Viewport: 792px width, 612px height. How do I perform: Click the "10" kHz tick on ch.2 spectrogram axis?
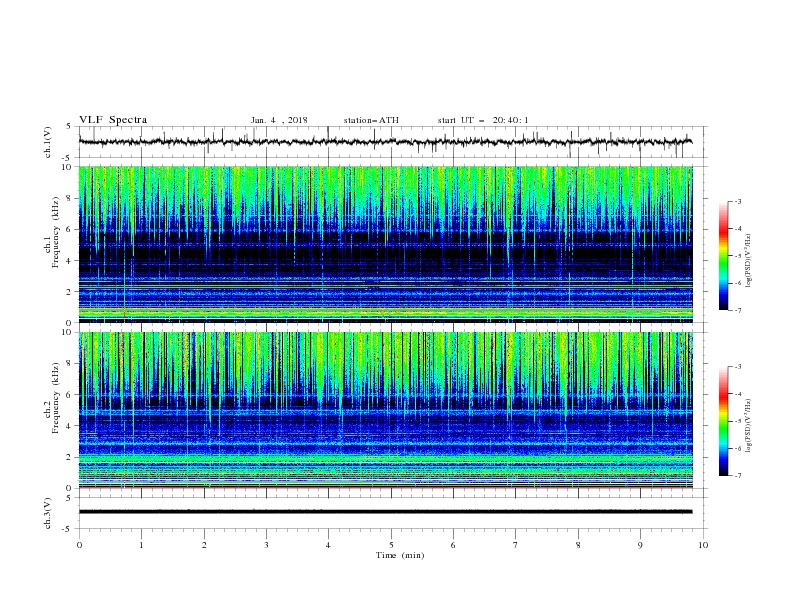pos(68,332)
